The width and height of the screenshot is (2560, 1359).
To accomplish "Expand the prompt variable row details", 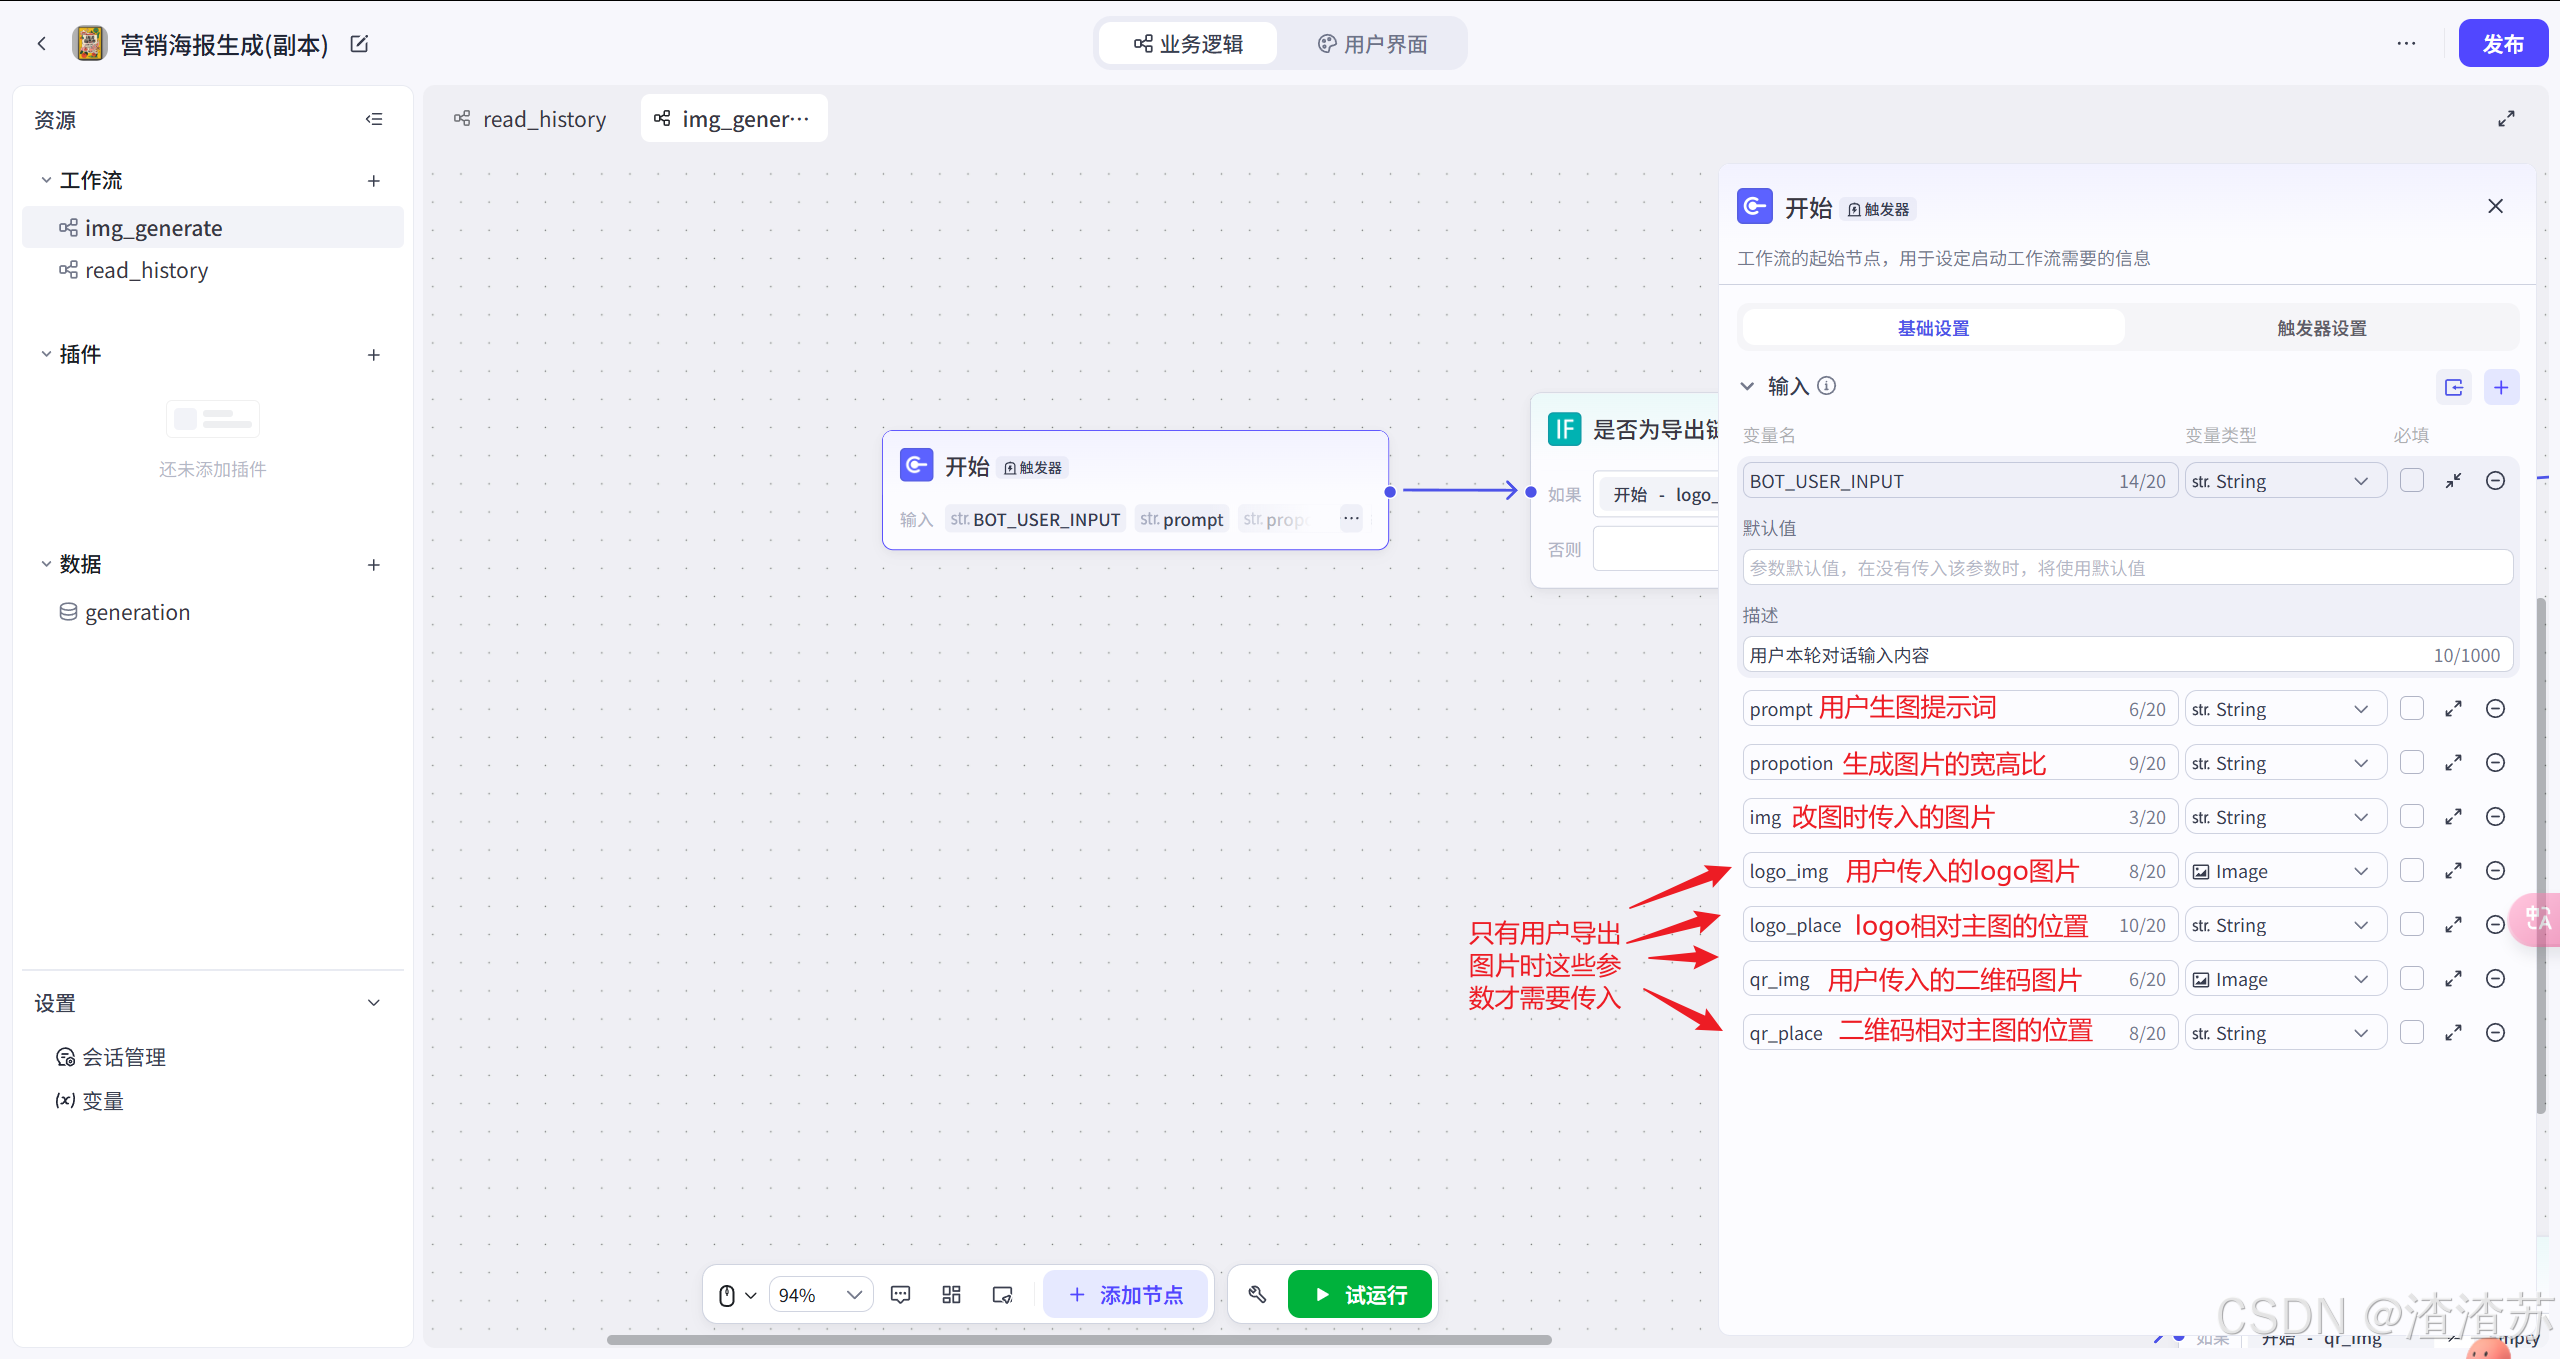I will click(2453, 709).
